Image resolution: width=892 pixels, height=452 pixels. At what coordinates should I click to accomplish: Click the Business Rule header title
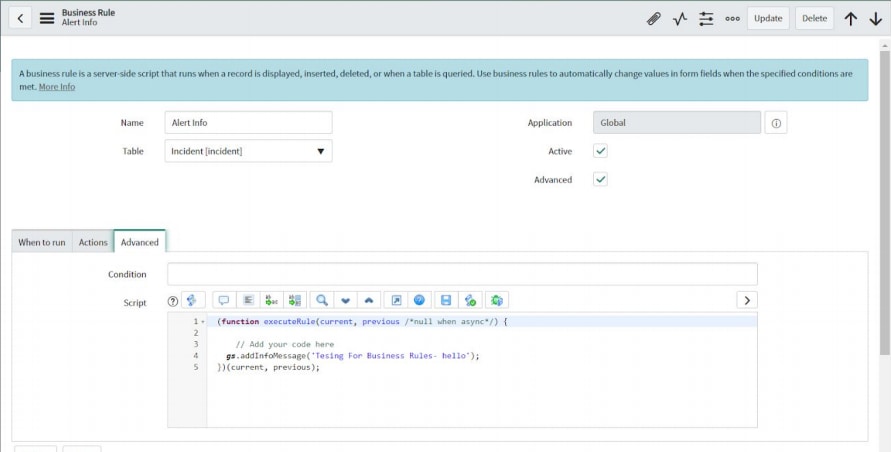coord(88,13)
